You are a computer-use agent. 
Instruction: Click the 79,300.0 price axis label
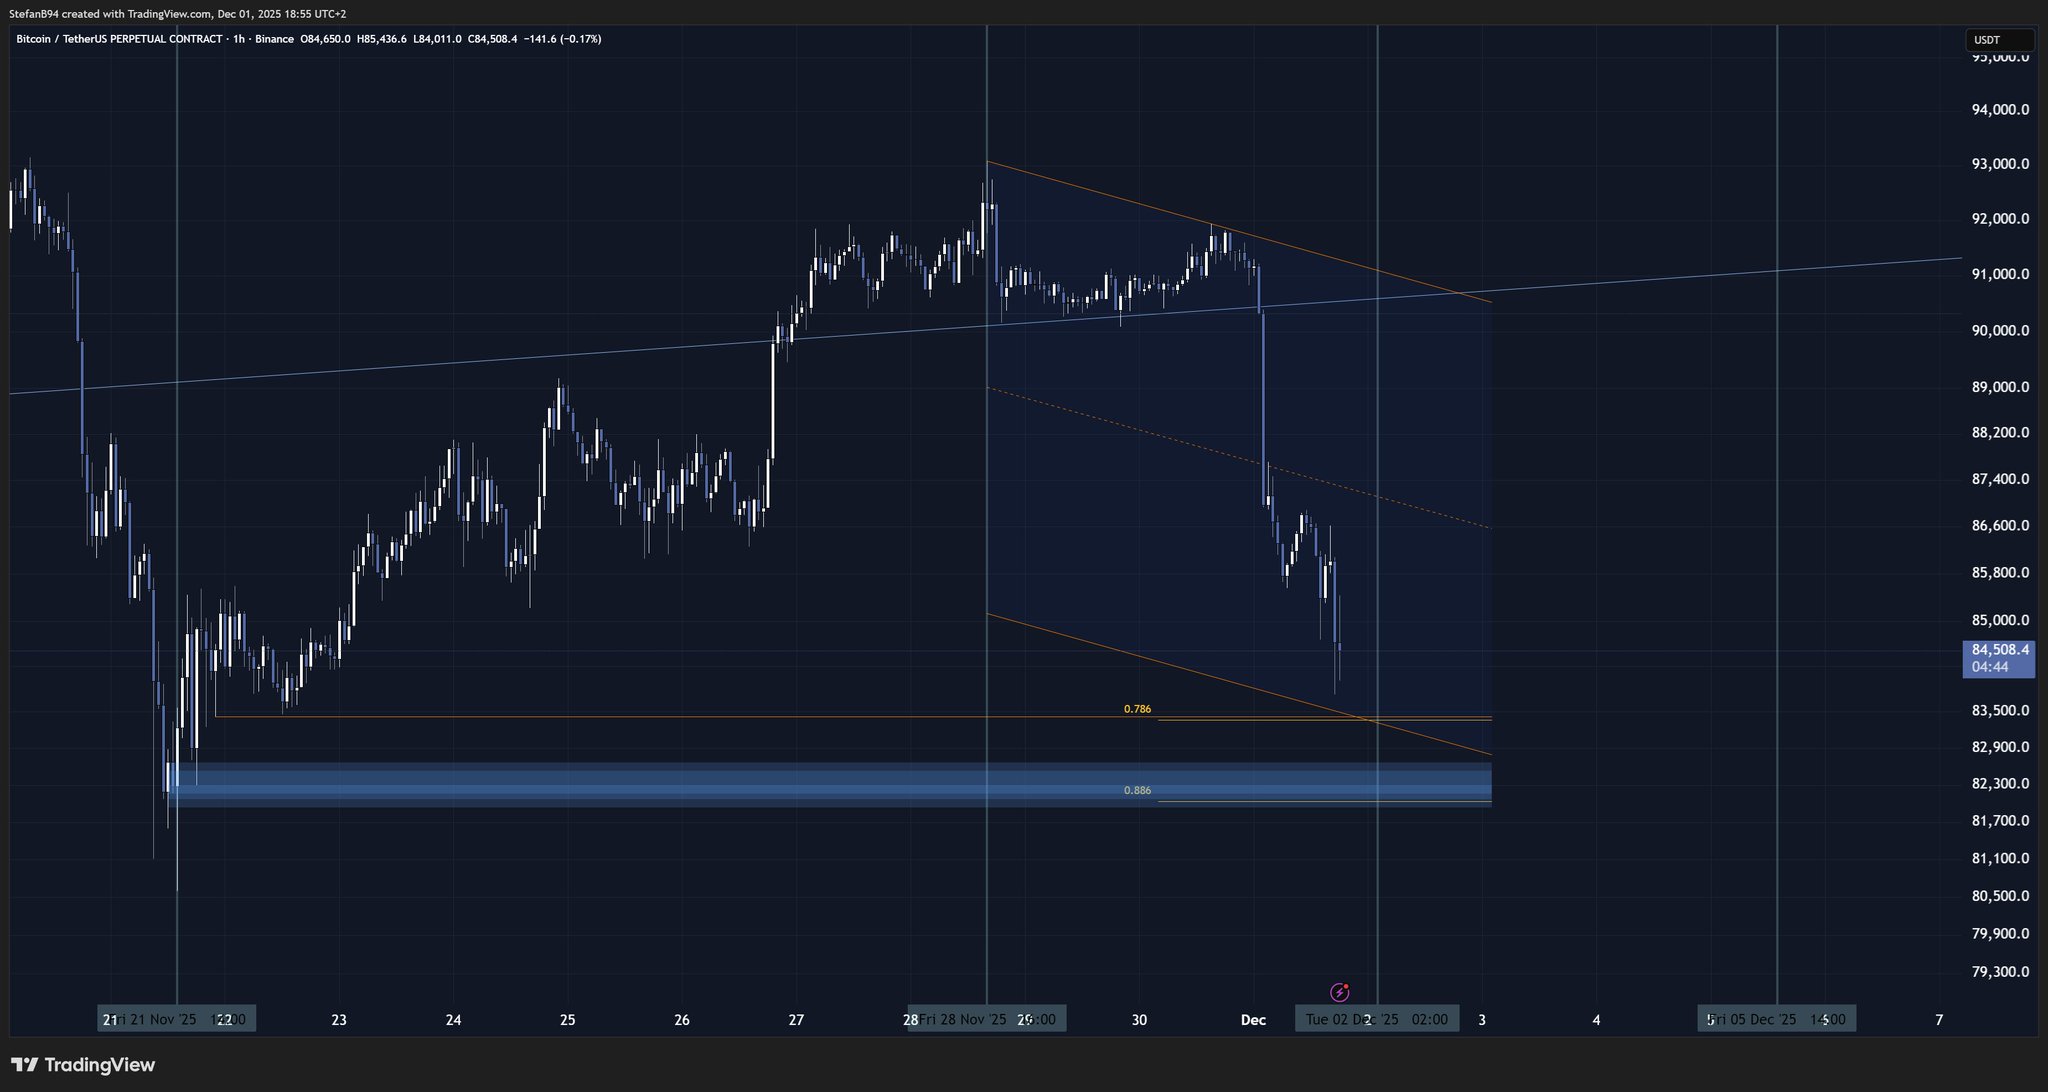click(x=1999, y=972)
